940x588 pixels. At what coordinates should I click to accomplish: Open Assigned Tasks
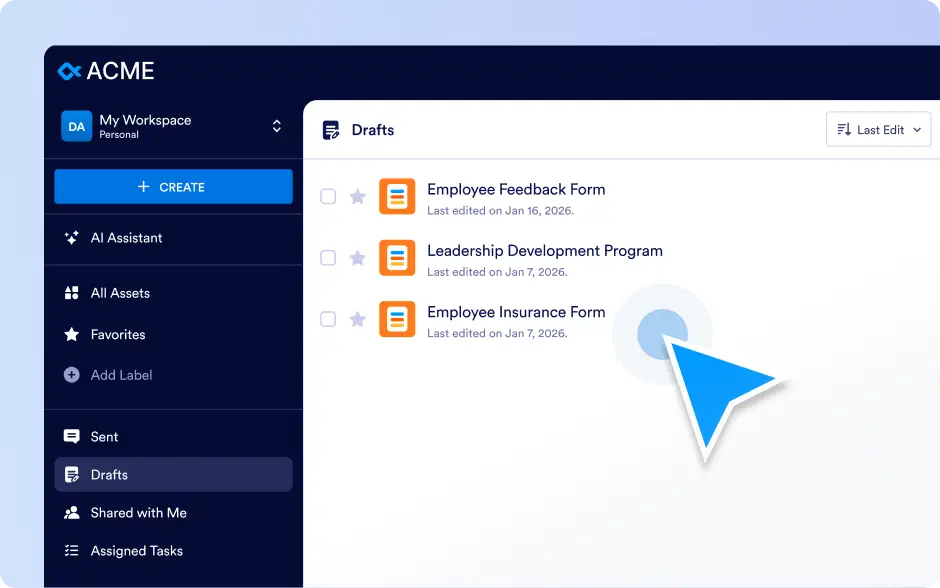pyautogui.click(x=173, y=551)
